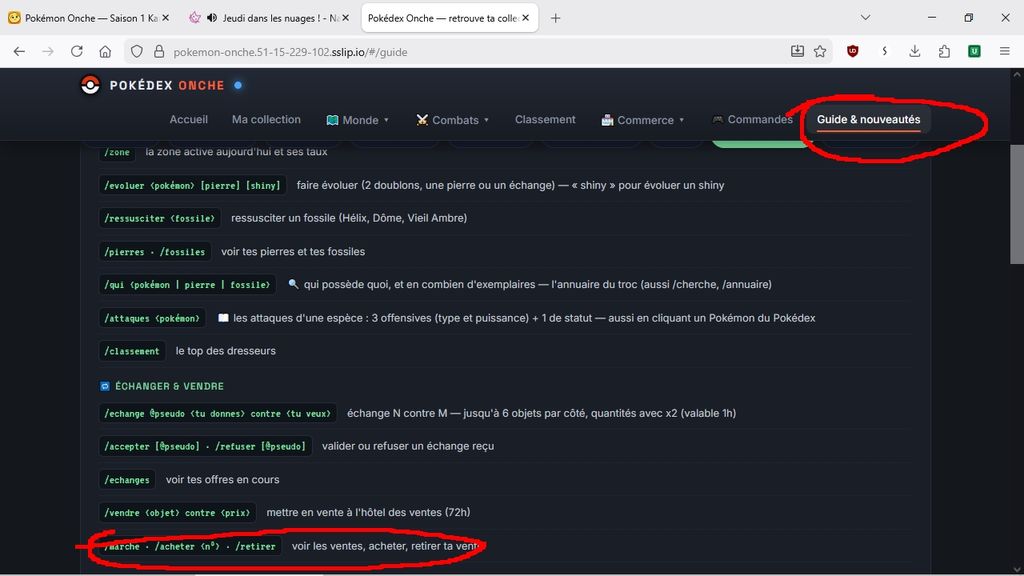Screen dimensions: 1024x576
Task: Close the Jeudi dans les nuages tab
Action: [x=345, y=18]
